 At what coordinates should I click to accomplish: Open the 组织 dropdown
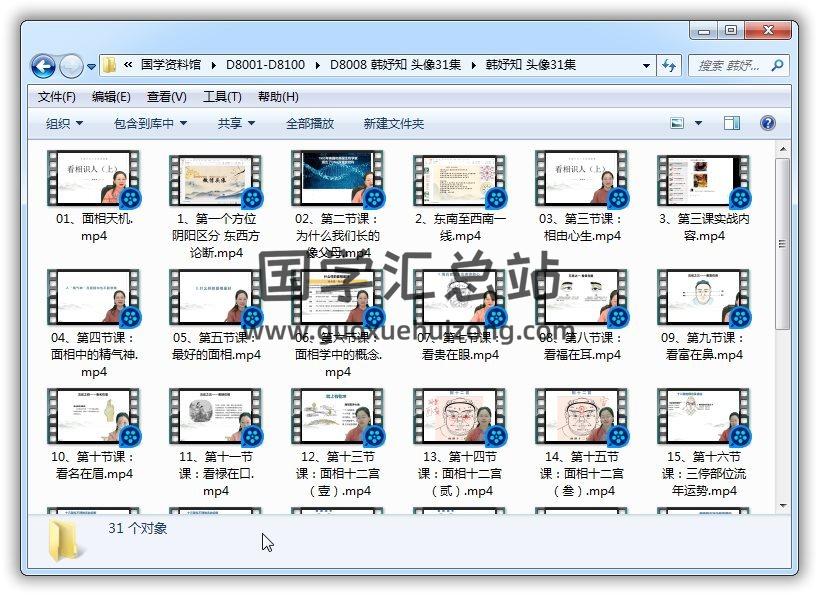pos(65,124)
